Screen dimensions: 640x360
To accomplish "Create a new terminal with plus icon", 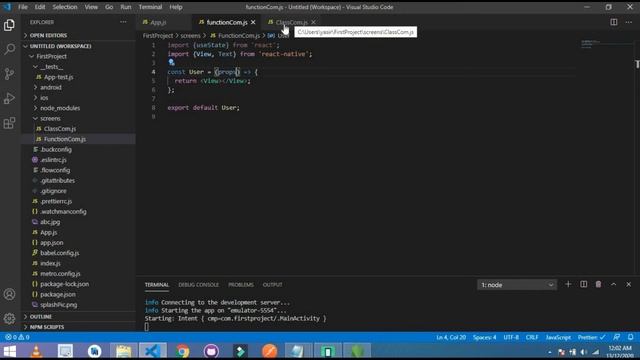I will (x=568, y=284).
